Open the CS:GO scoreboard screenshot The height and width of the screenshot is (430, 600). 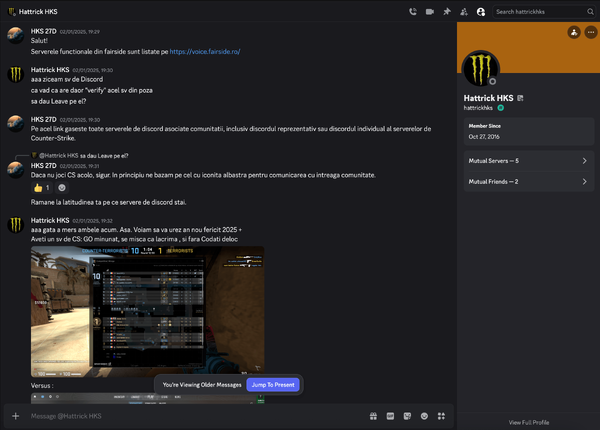(147, 311)
